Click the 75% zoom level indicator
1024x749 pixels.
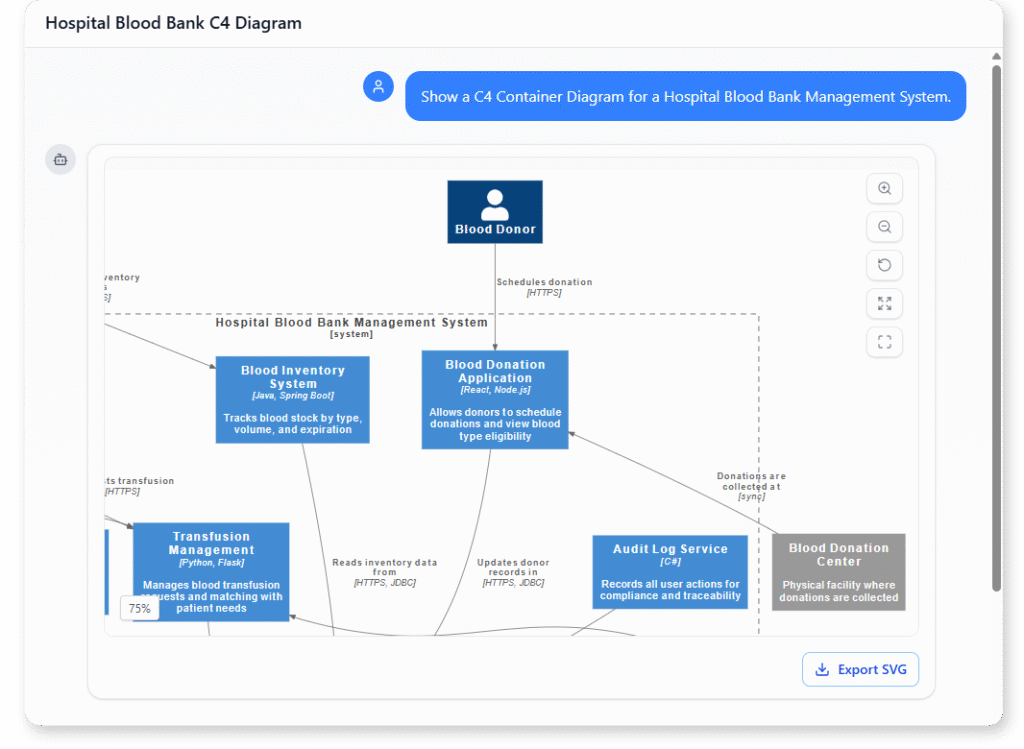[x=139, y=608]
